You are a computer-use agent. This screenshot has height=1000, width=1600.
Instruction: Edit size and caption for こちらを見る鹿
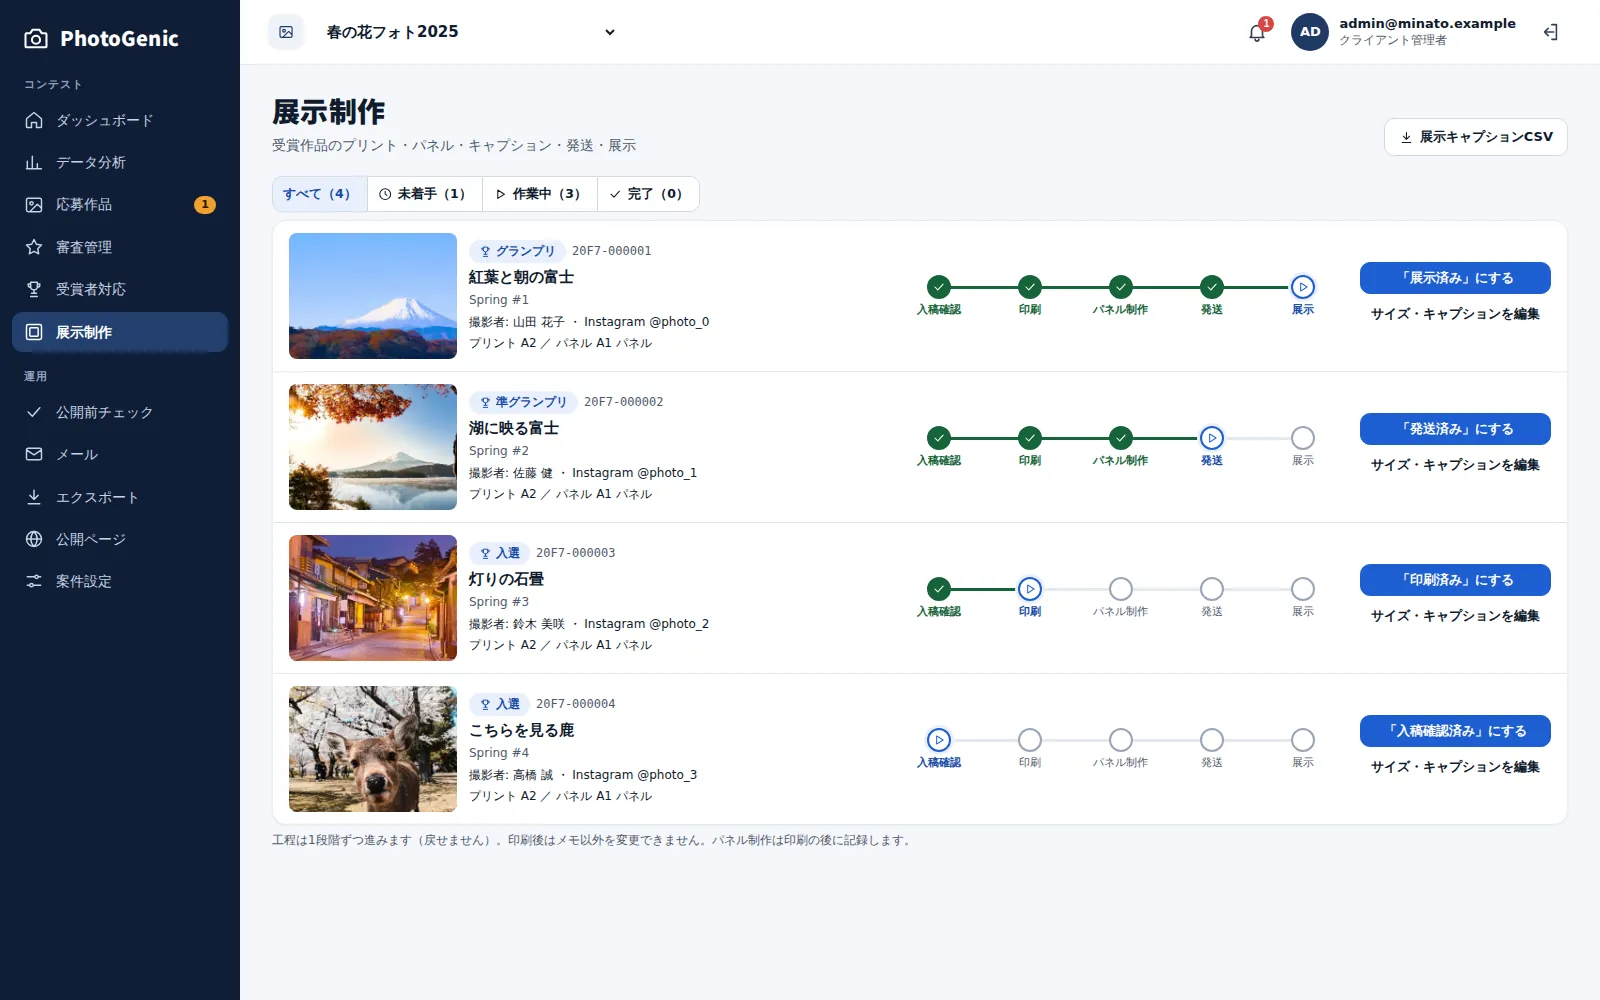[x=1455, y=767]
